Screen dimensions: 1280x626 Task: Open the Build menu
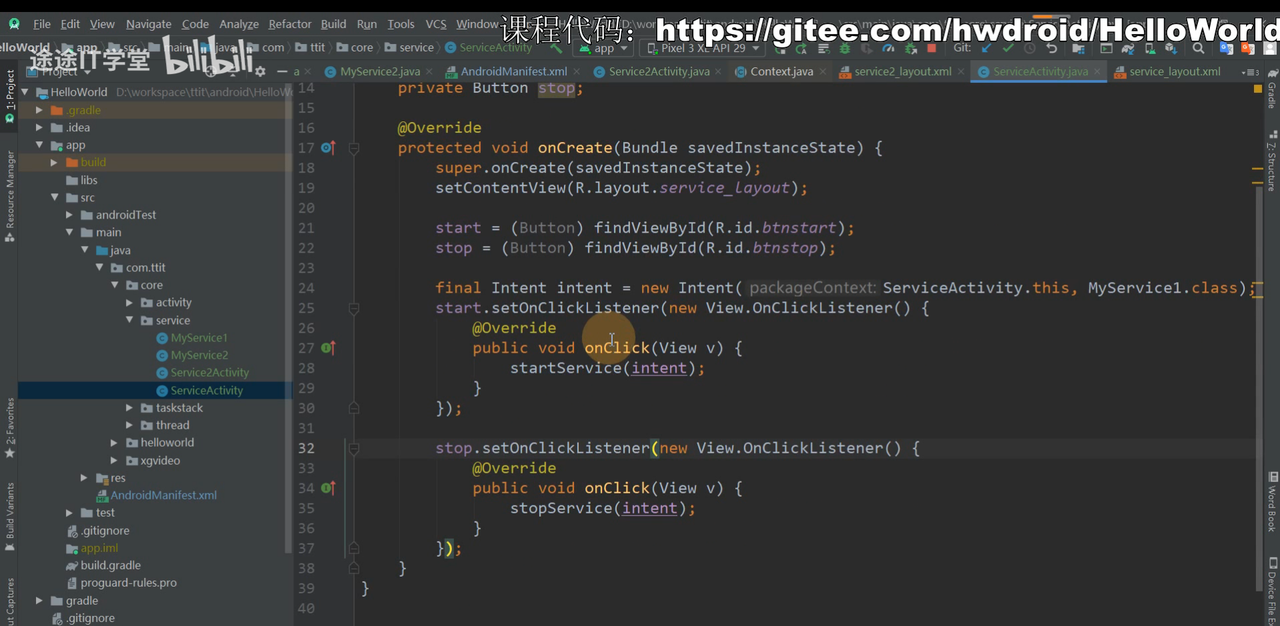[333, 24]
